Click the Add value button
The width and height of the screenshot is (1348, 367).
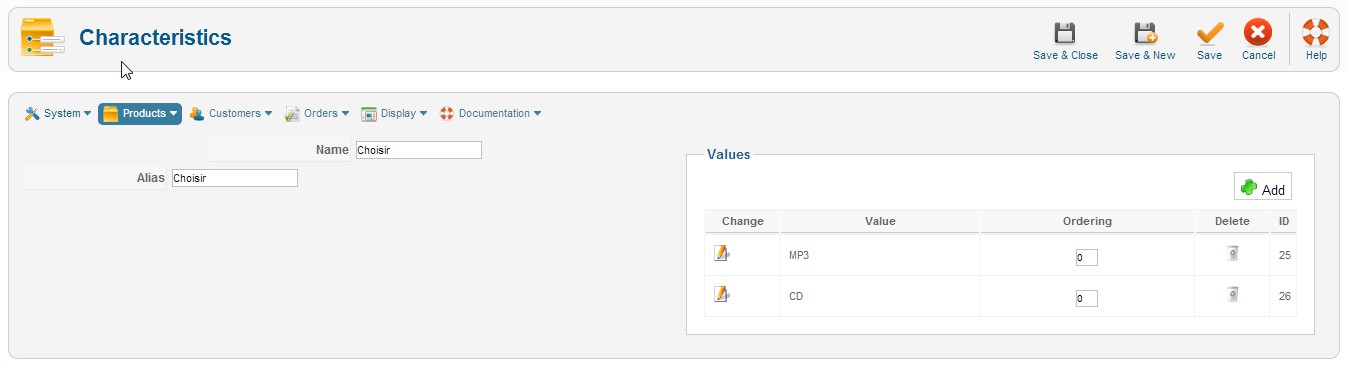[x=1263, y=188]
